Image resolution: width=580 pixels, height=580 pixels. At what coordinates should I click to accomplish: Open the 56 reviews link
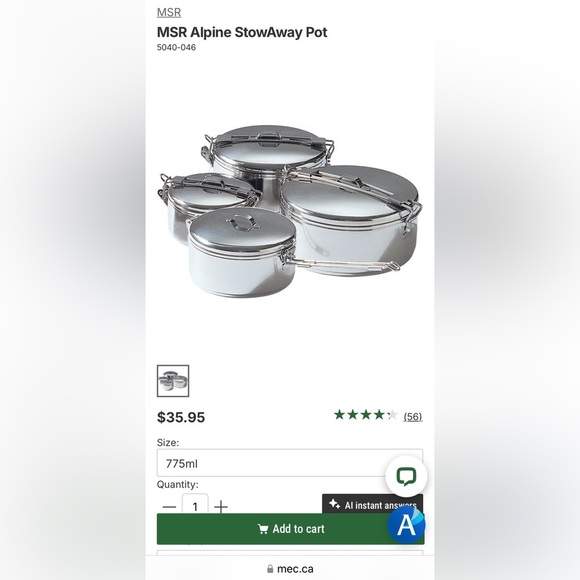point(413,417)
